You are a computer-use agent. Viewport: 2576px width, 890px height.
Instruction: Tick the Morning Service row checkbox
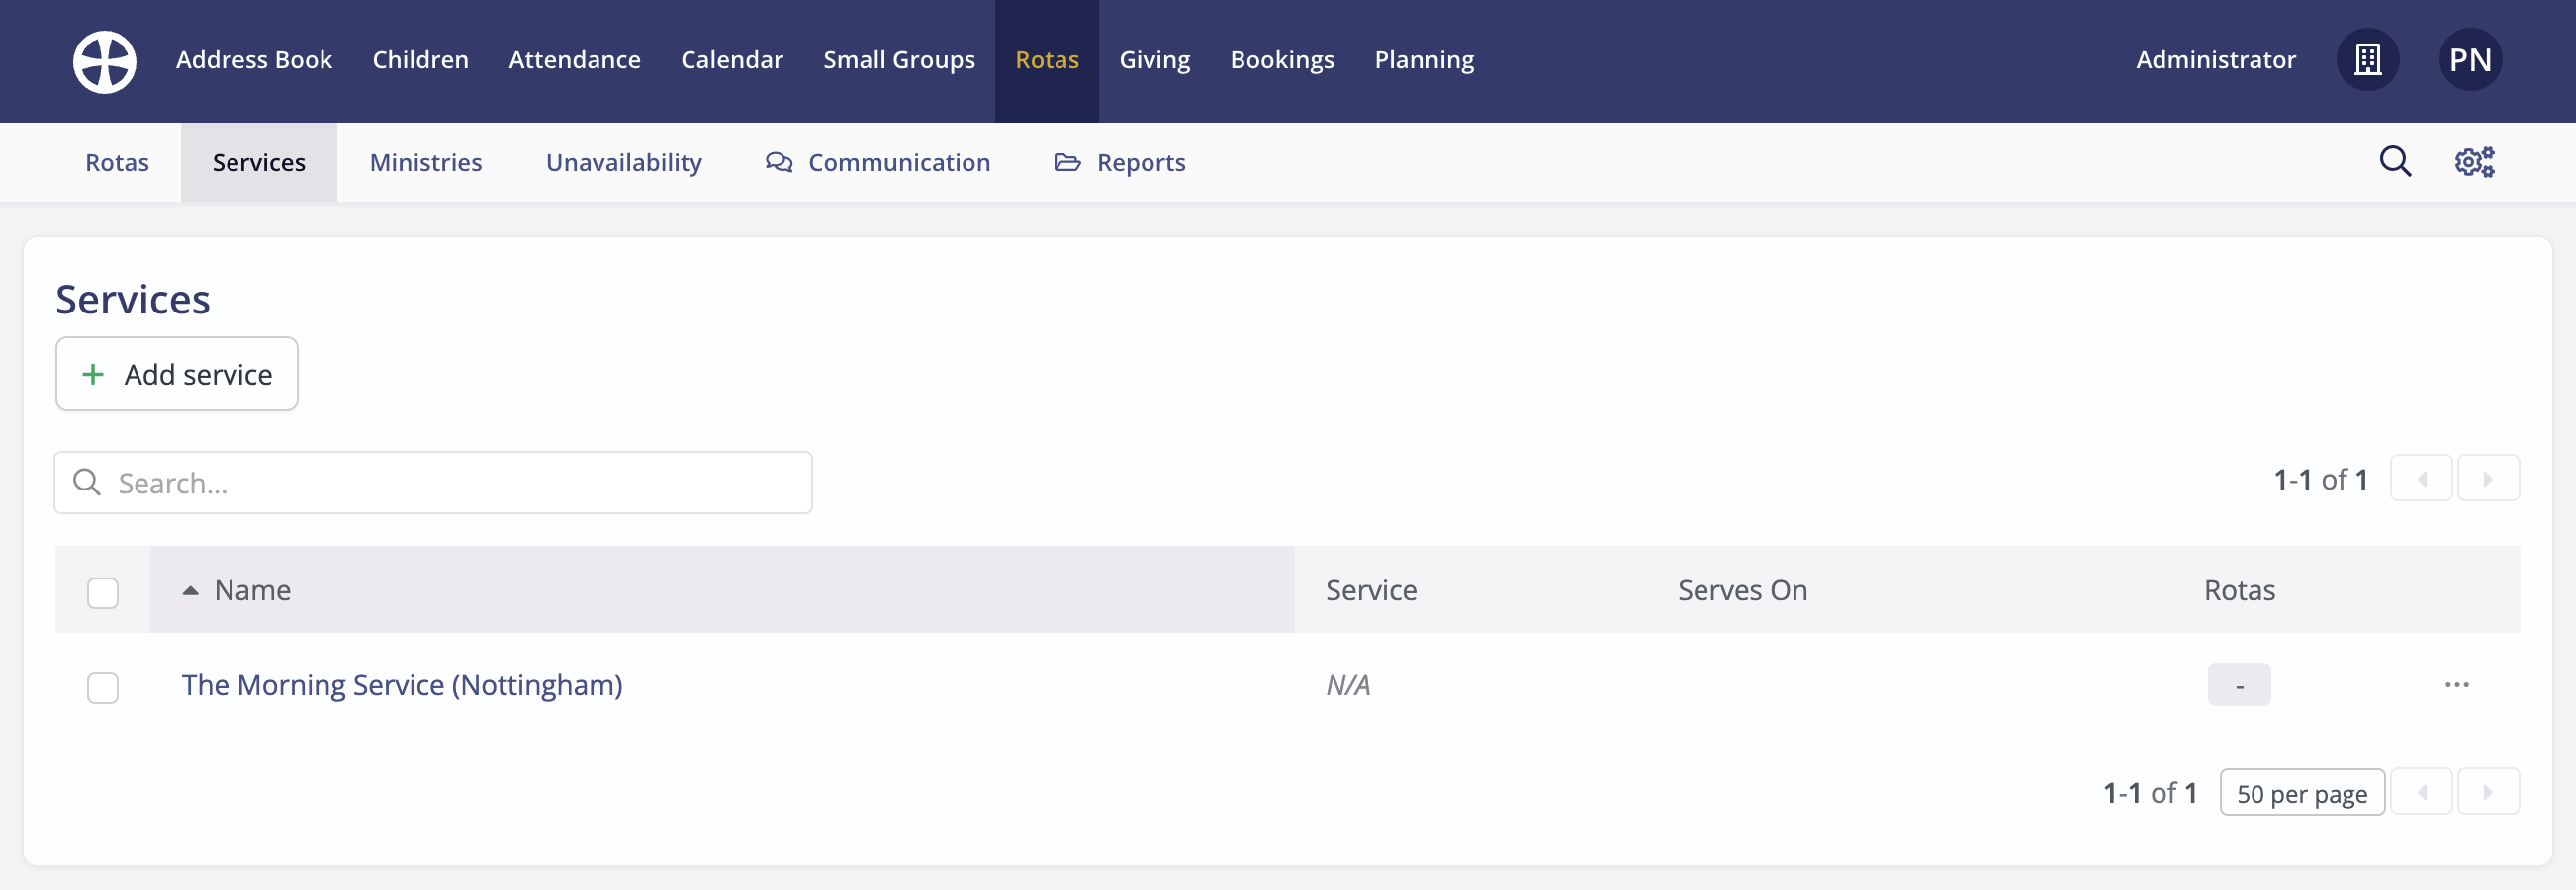[103, 688]
